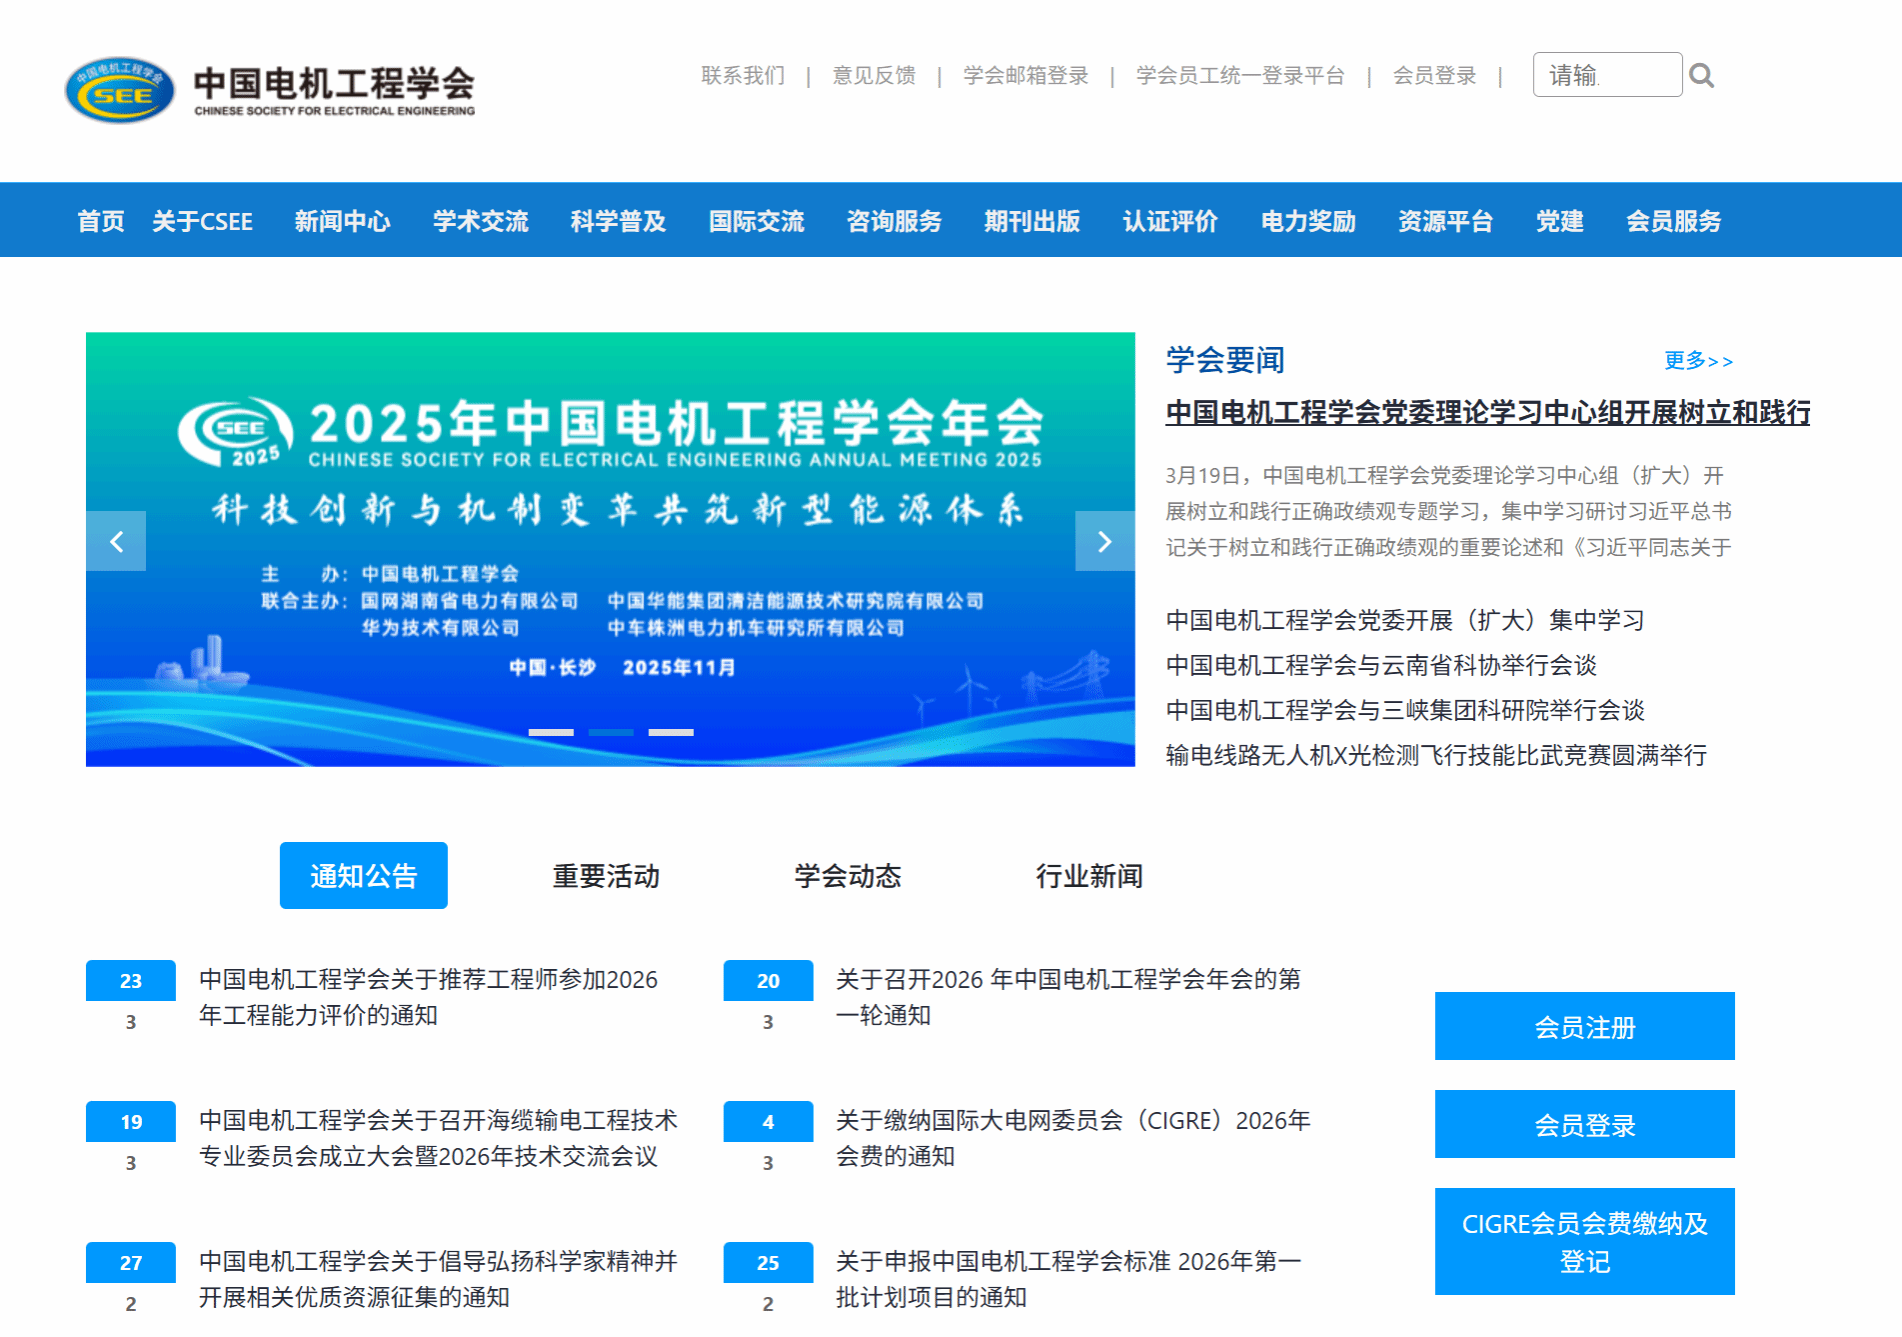Select the first carousel indicator dash
1902x1337 pixels.
coord(550,732)
